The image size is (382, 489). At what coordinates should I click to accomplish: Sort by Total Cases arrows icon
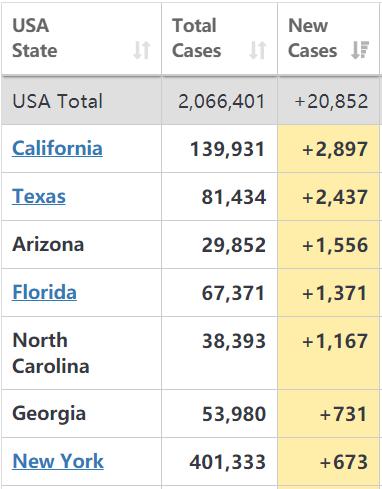[x=258, y=50]
